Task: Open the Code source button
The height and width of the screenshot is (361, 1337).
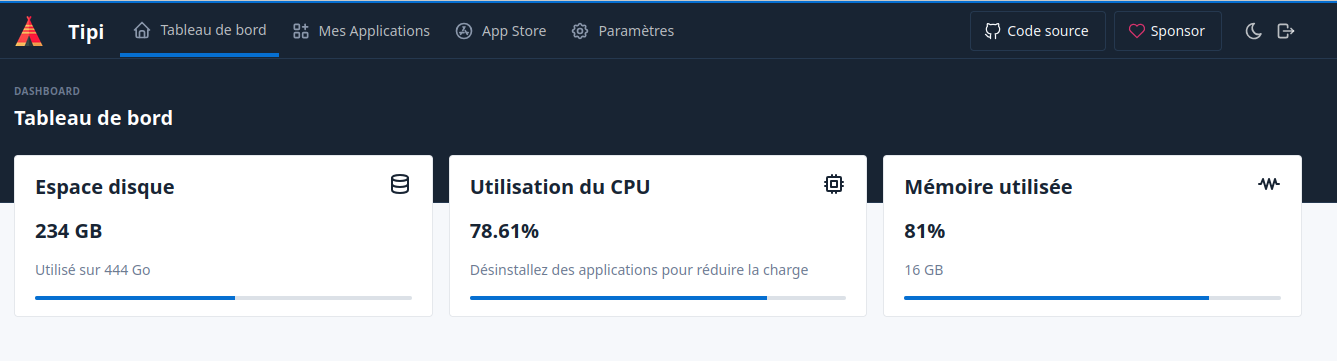Action: [x=1038, y=31]
